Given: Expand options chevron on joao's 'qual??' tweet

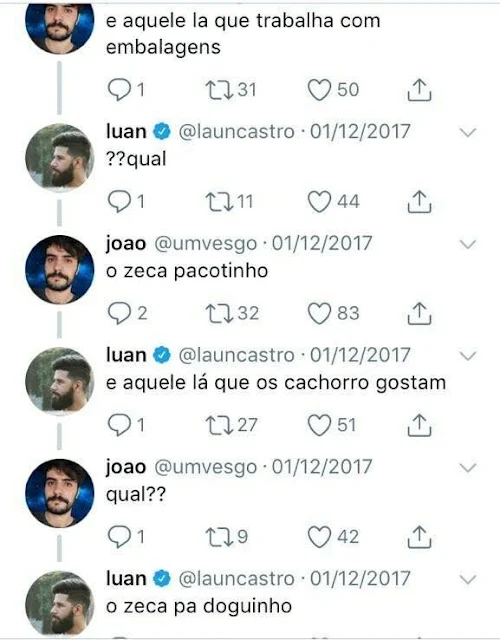Looking at the screenshot, I should pyautogui.click(x=468, y=467).
